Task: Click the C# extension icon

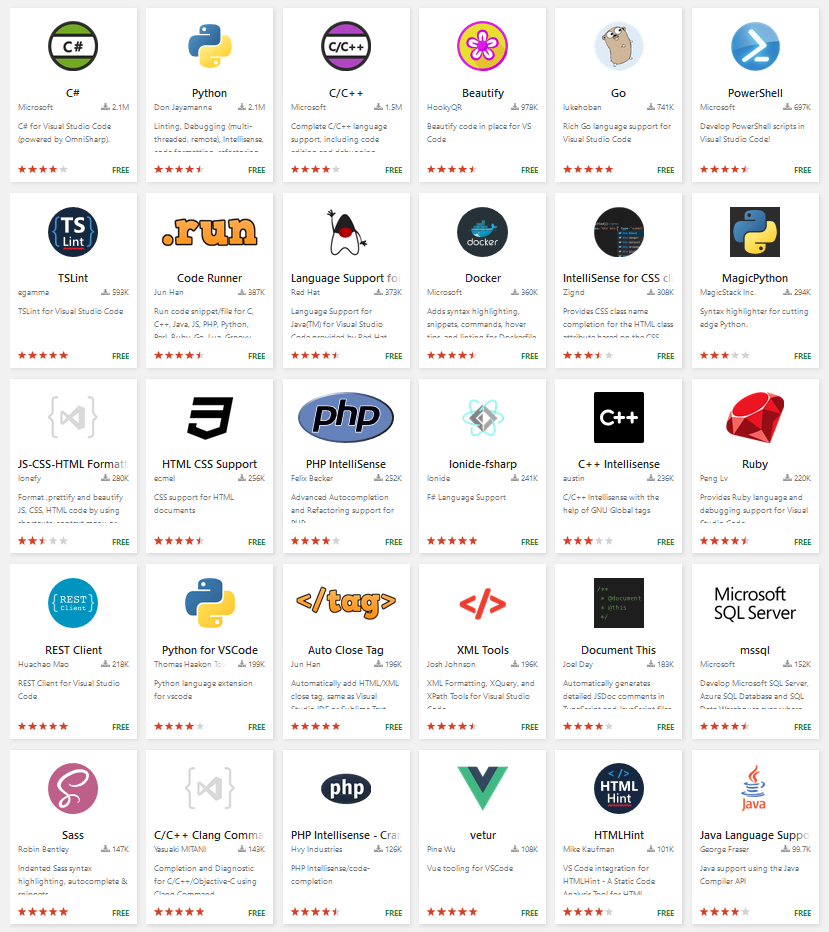Action: (x=73, y=46)
